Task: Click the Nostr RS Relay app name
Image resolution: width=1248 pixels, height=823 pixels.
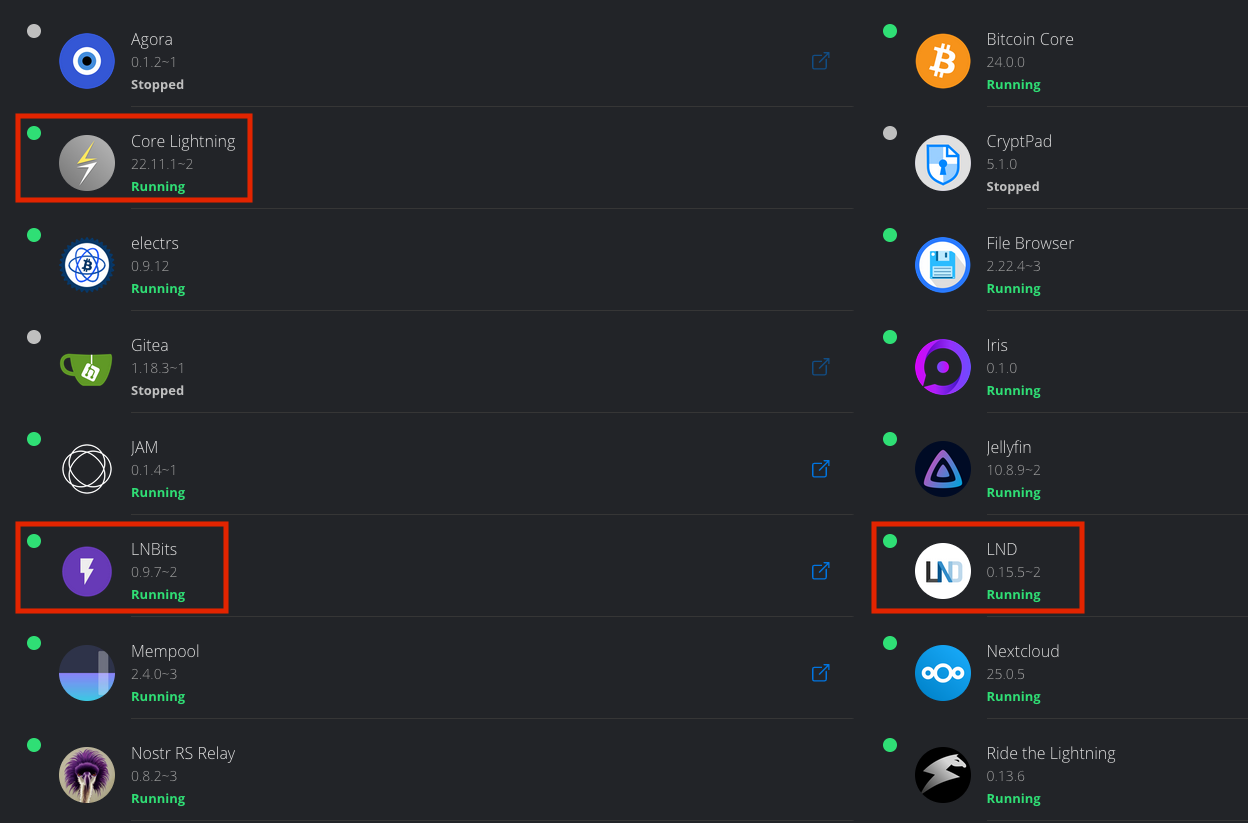Action: 183,754
